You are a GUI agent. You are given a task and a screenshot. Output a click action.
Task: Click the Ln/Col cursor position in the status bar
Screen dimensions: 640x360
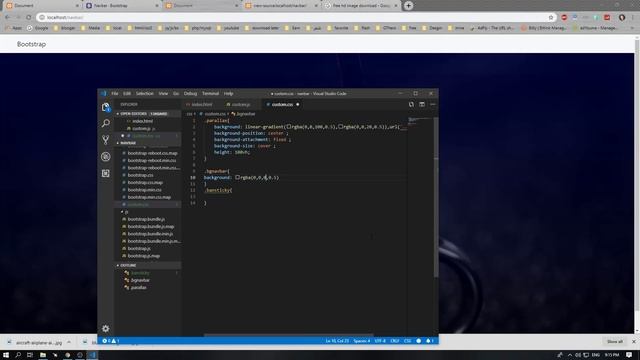(x=337, y=341)
